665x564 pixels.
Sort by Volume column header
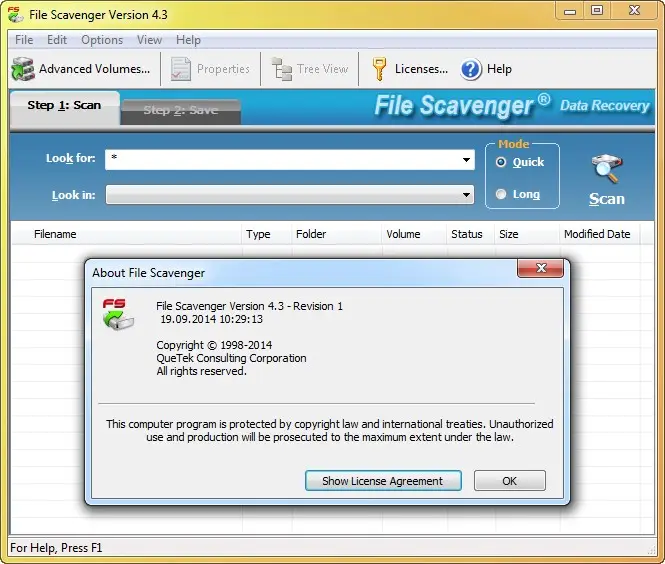click(x=414, y=234)
